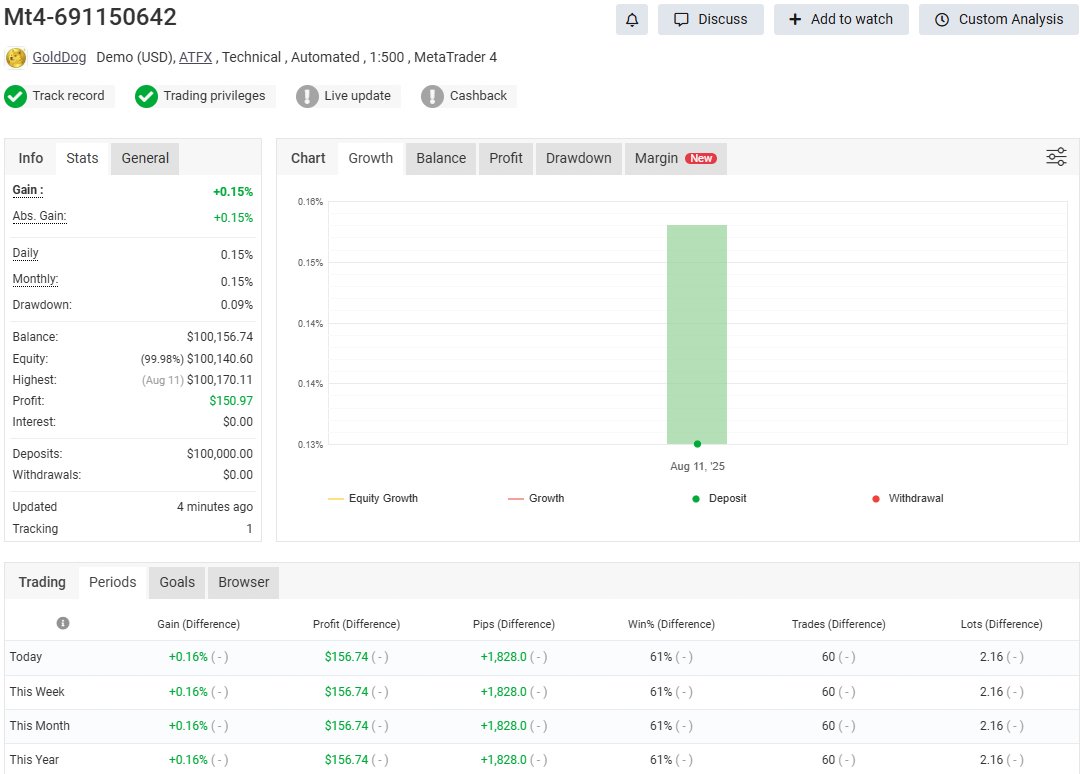The height and width of the screenshot is (774, 1080).
Task: Open the Browser tab
Action: [244, 583]
